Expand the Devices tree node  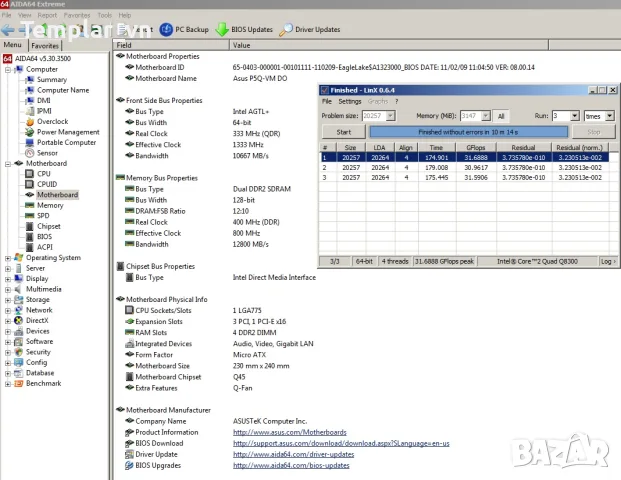tap(8, 331)
